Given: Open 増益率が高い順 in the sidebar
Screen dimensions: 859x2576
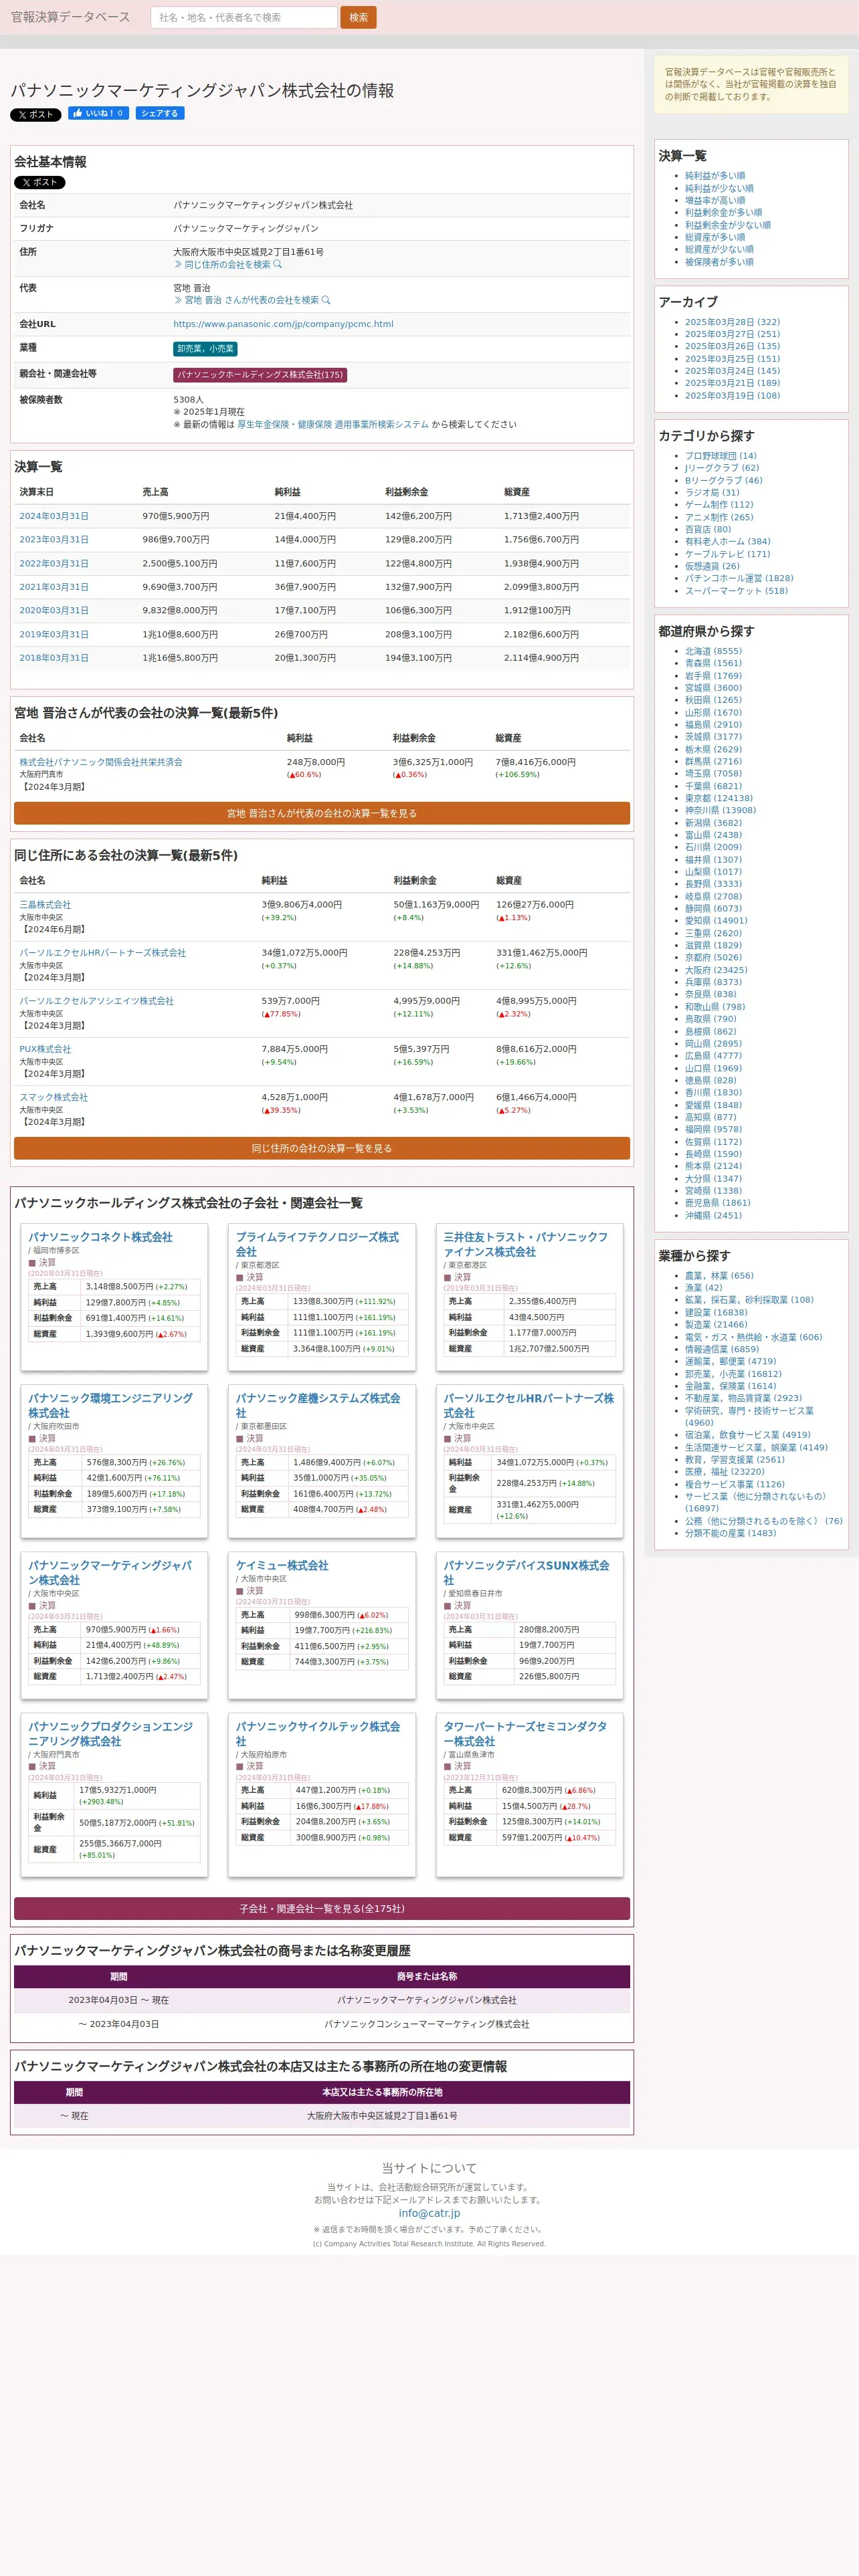Looking at the screenshot, I should [x=715, y=200].
